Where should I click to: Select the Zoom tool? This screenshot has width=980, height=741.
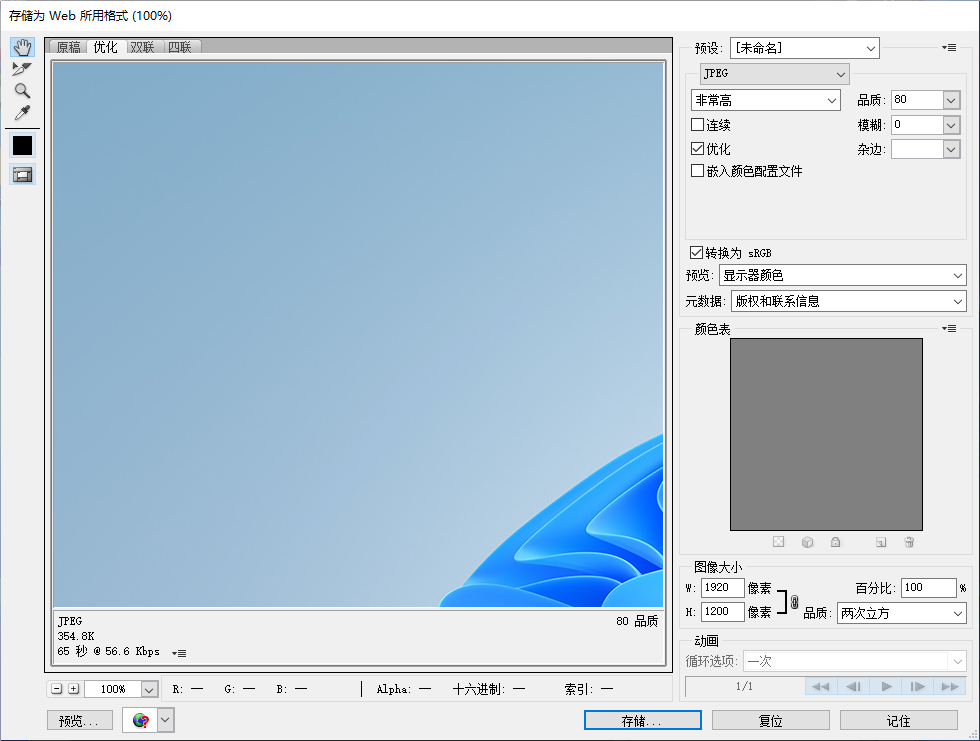point(22,90)
